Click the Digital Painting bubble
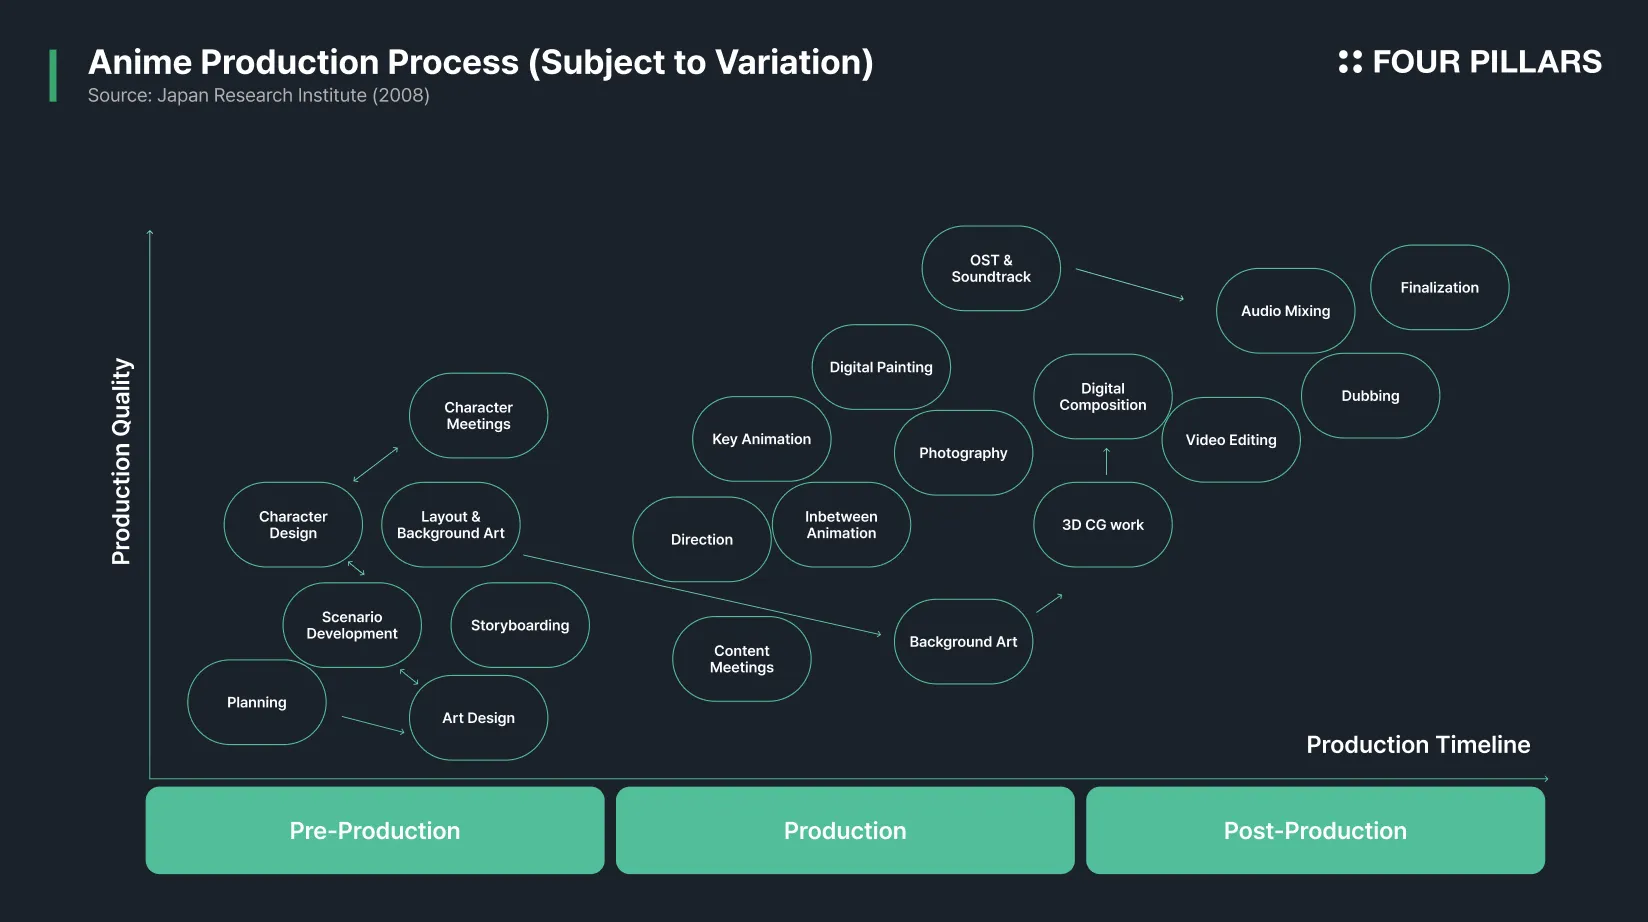This screenshot has height=922, width=1648. point(881,367)
